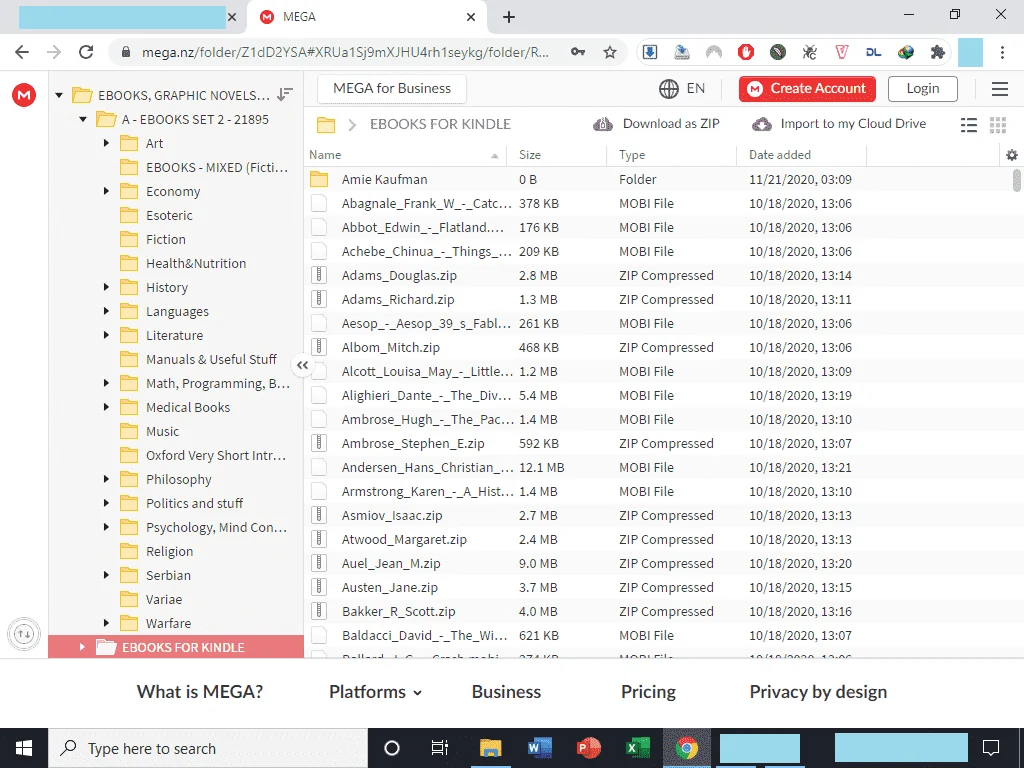Select the Religion folder in tree
This screenshot has height=768, width=1024.
170,552
